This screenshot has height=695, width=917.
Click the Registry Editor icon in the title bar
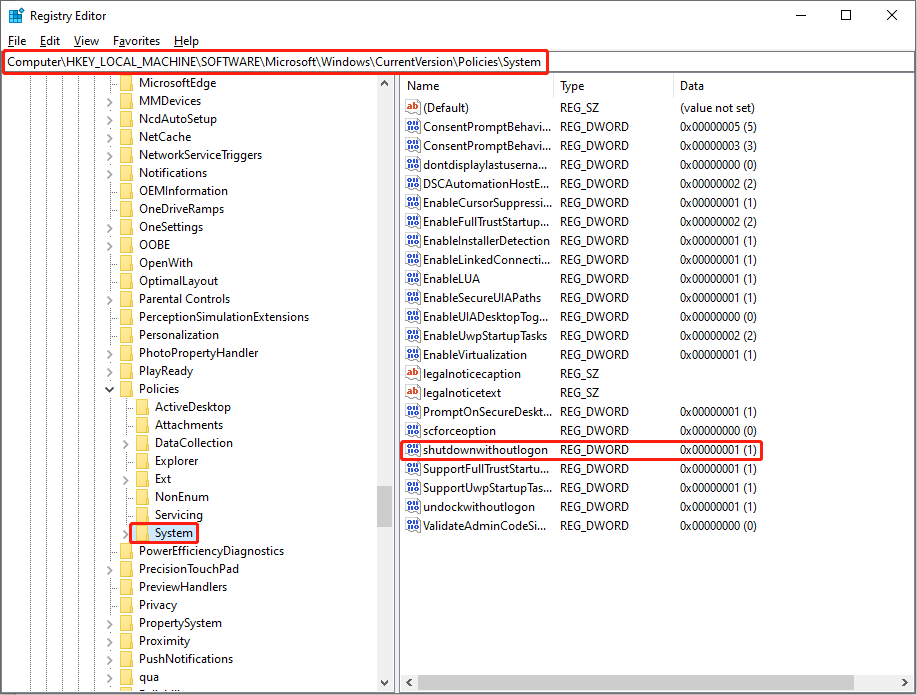click(x=13, y=15)
